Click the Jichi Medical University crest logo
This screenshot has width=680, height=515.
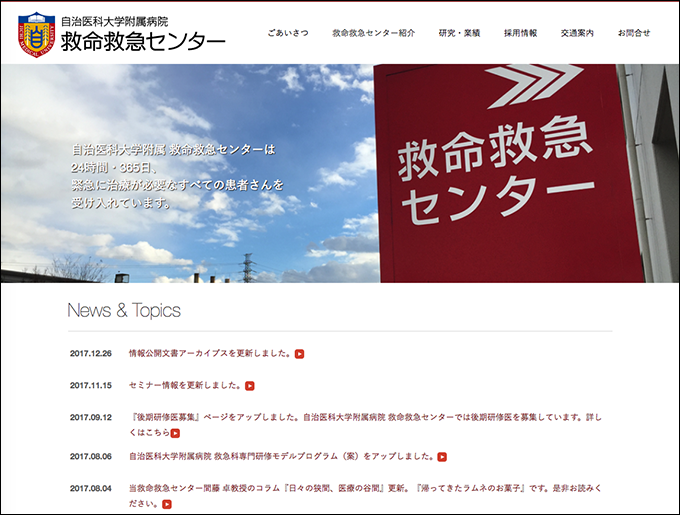(x=36, y=35)
